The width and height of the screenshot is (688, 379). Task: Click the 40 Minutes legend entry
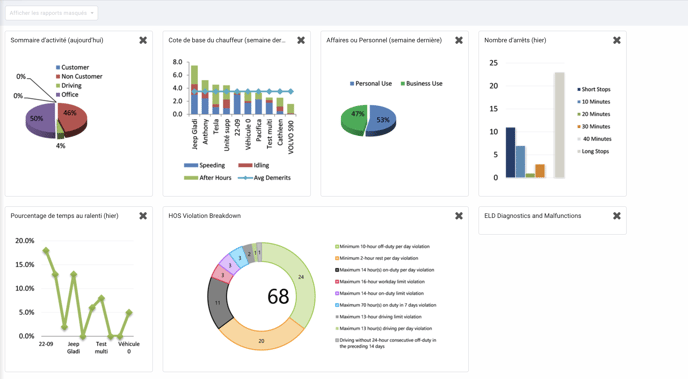point(595,139)
